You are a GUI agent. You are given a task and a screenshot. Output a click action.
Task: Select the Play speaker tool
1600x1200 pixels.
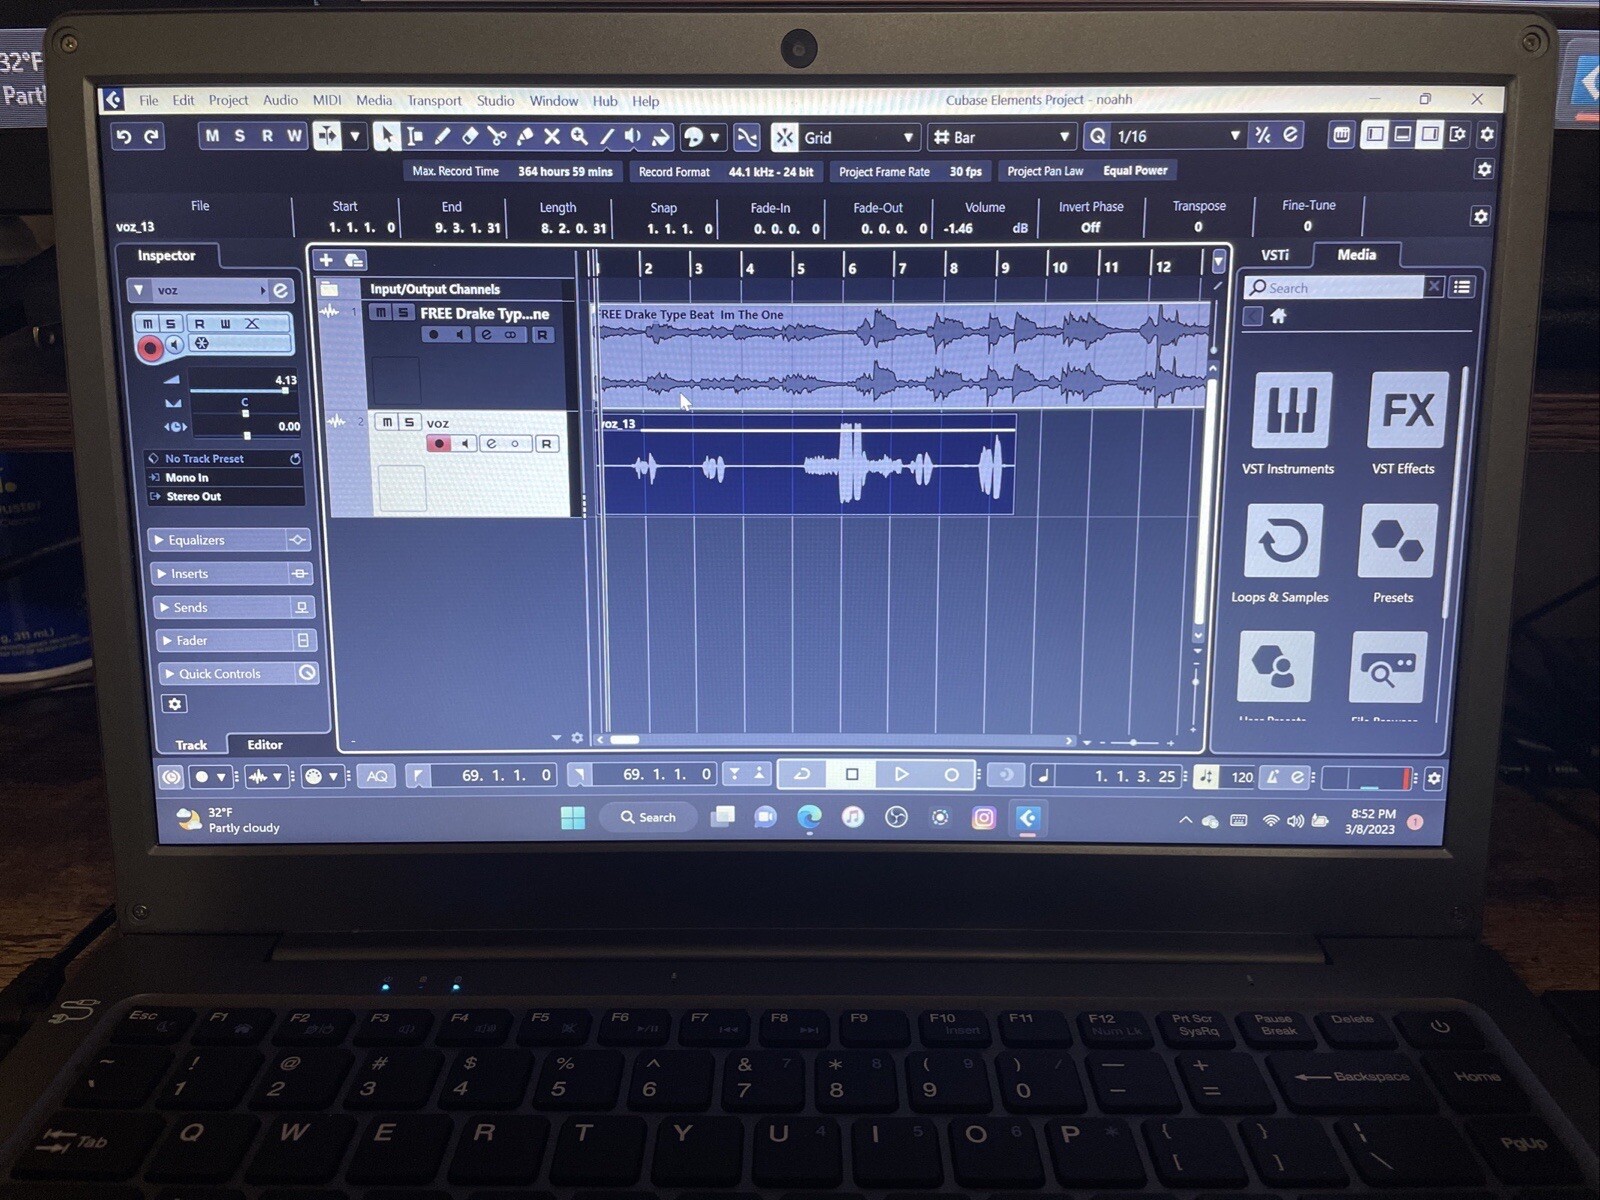click(x=633, y=136)
